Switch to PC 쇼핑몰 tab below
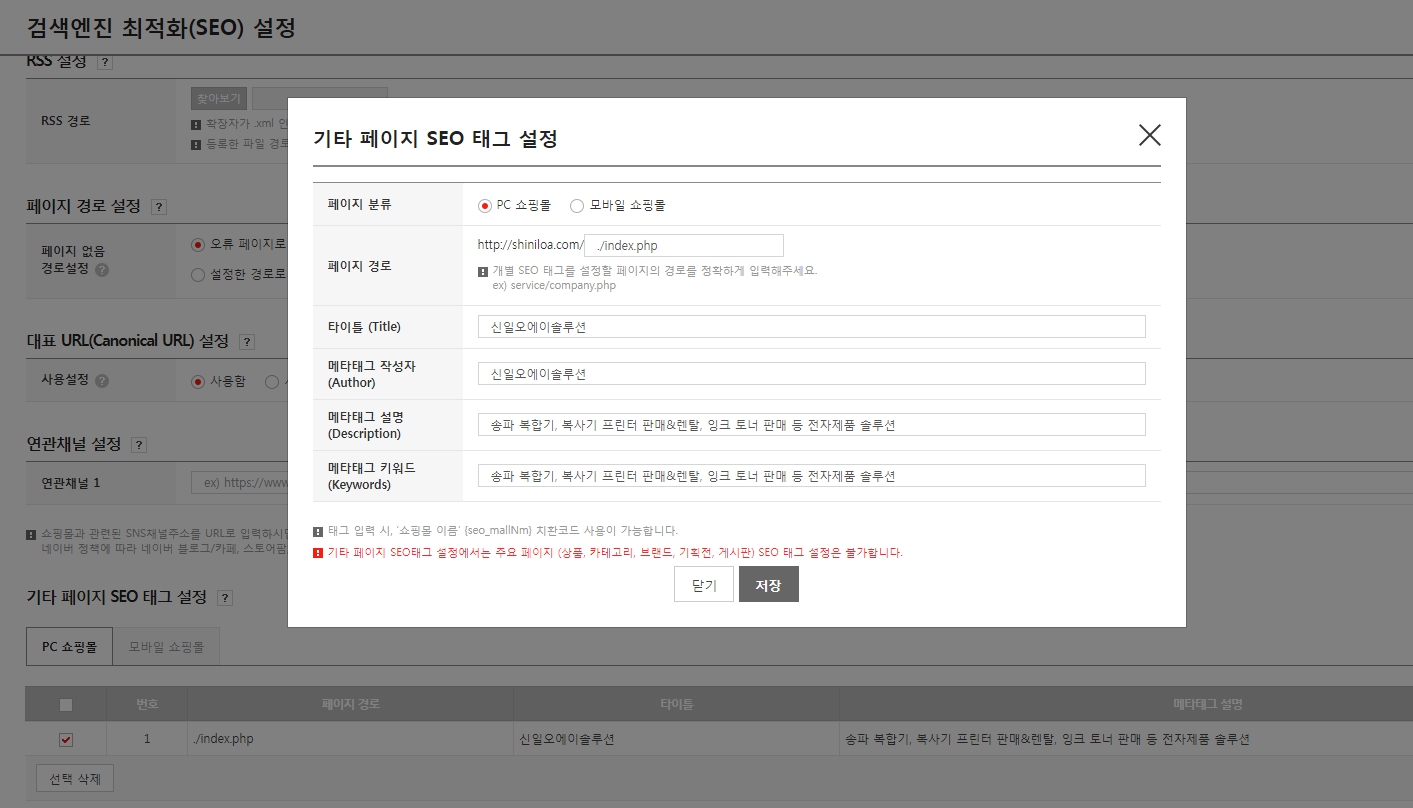The width and height of the screenshot is (1413, 808). point(69,647)
